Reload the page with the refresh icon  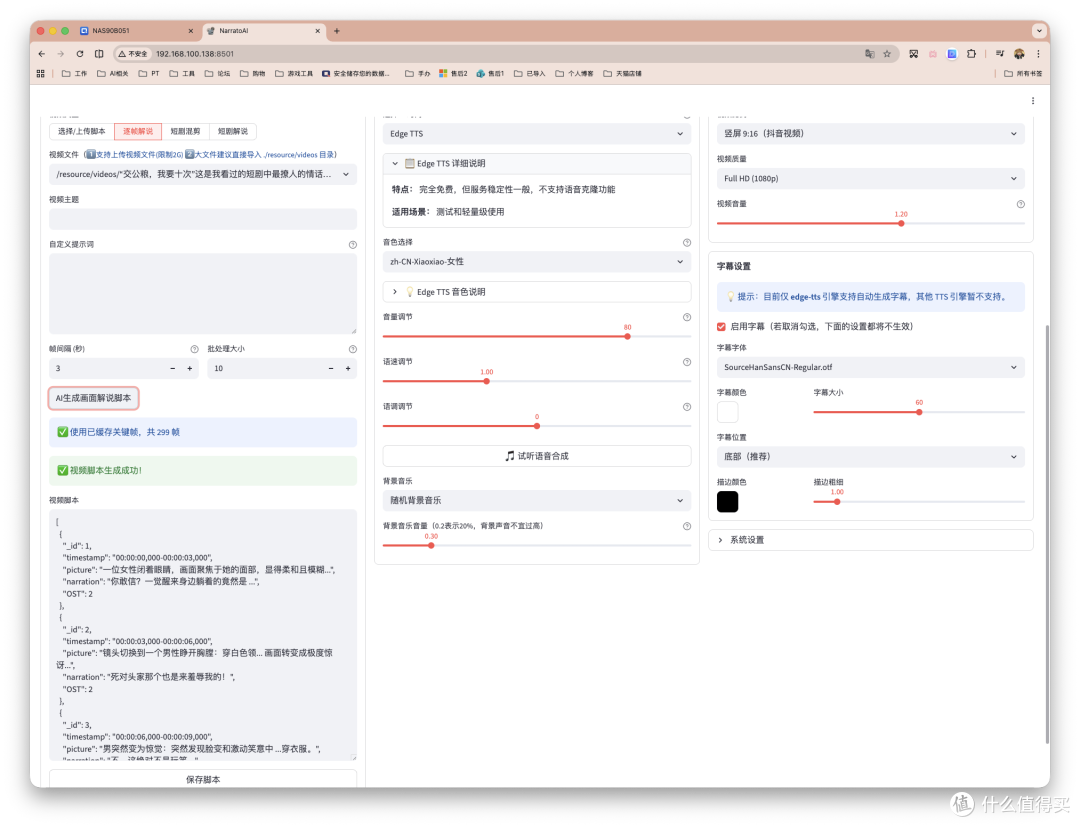pos(80,54)
